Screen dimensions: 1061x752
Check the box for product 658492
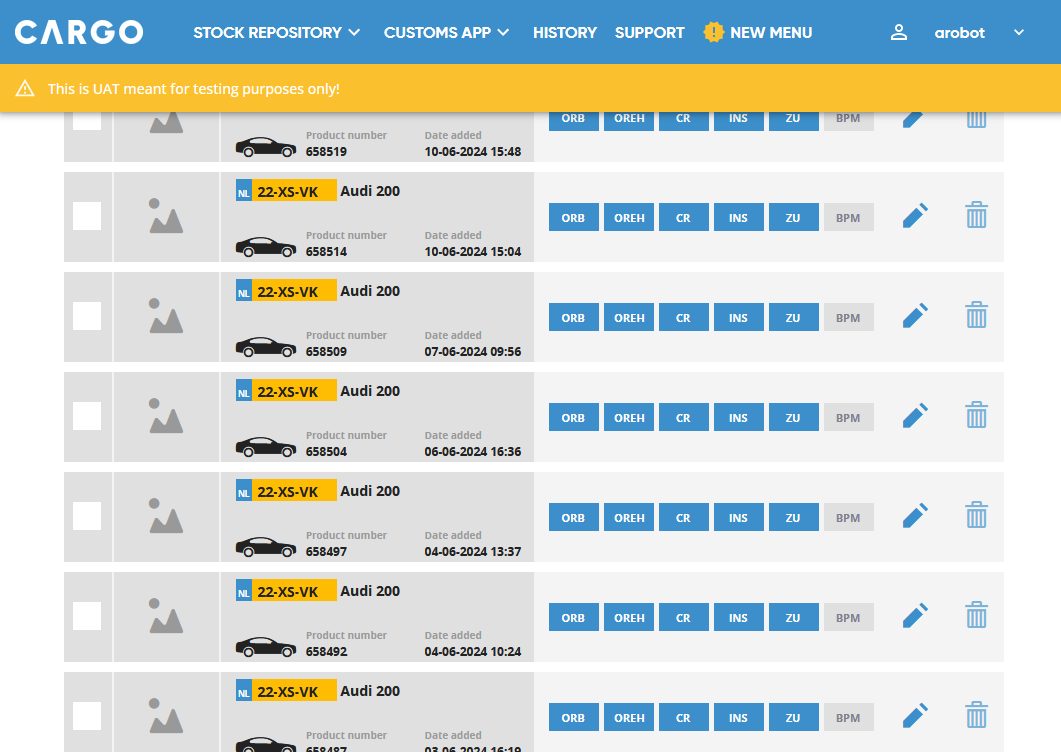click(x=87, y=616)
